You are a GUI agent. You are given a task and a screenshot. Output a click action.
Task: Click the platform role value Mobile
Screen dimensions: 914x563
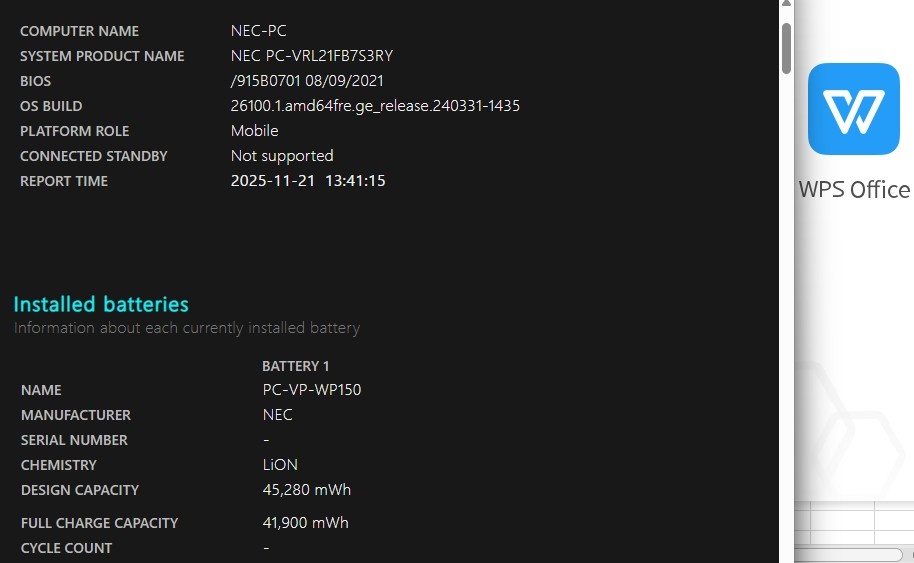coord(254,131)
